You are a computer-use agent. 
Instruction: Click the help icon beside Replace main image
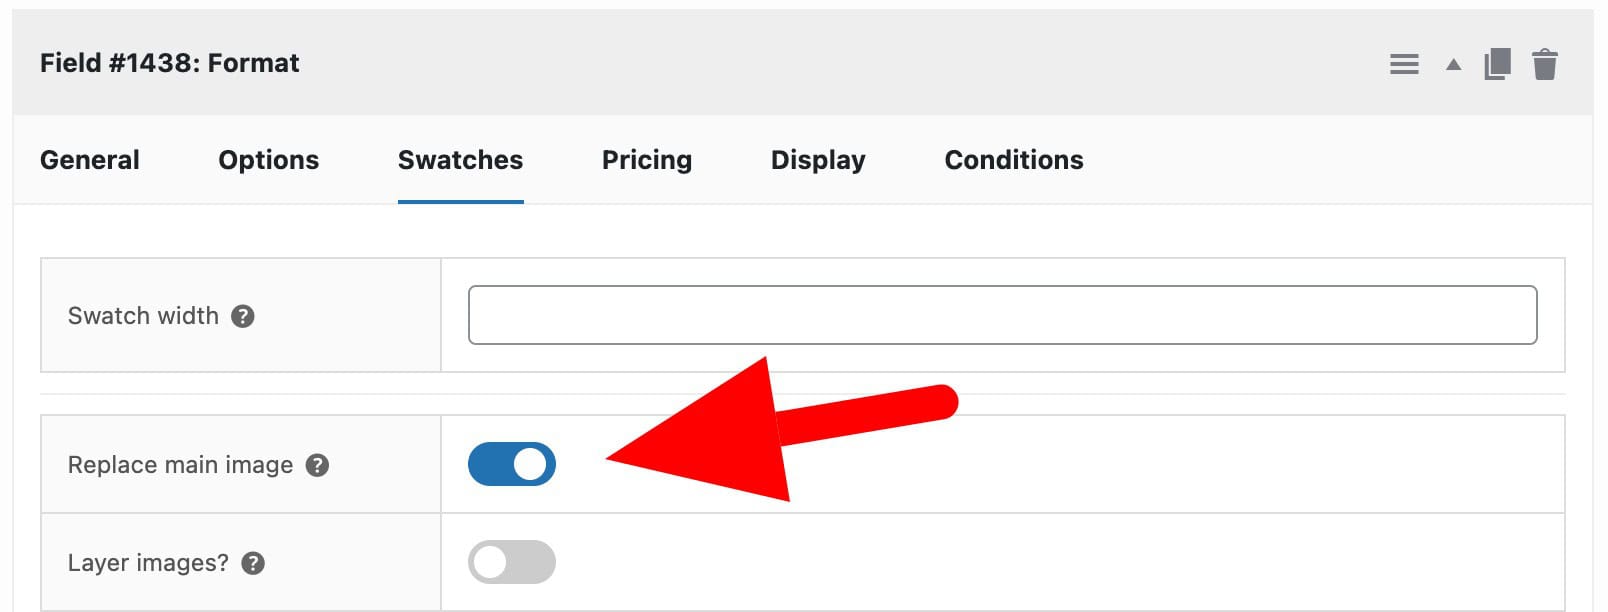[x=317, y=465]
